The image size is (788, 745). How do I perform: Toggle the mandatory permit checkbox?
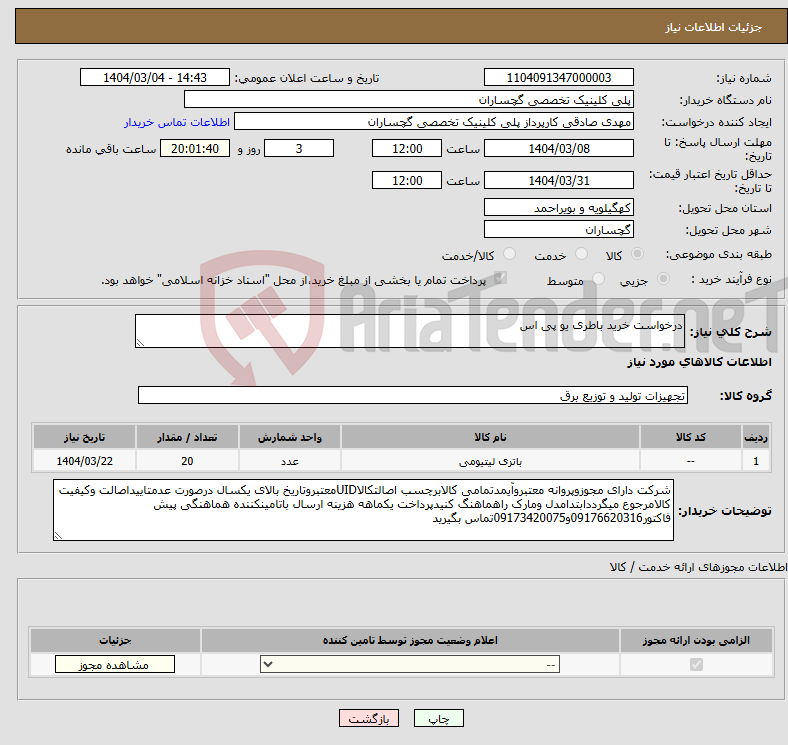click(696, 665)
